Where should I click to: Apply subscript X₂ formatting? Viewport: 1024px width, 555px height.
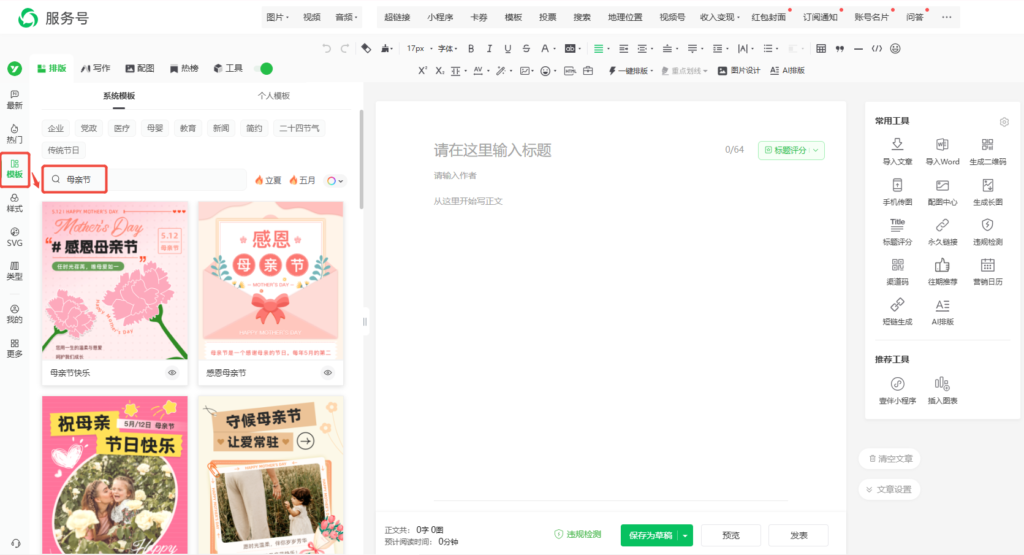(440, 71)
